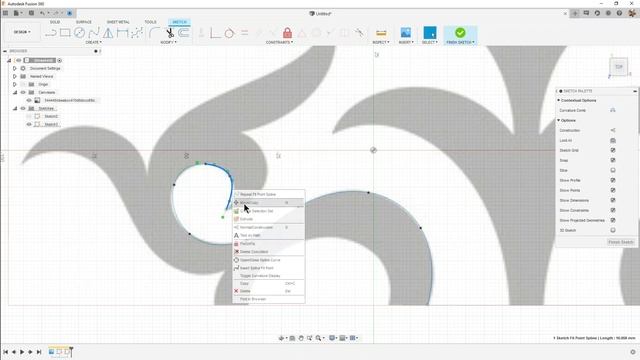640x360 pixels.
Task: Select the Fillet tool in Modify
Action: click(154, 33)
